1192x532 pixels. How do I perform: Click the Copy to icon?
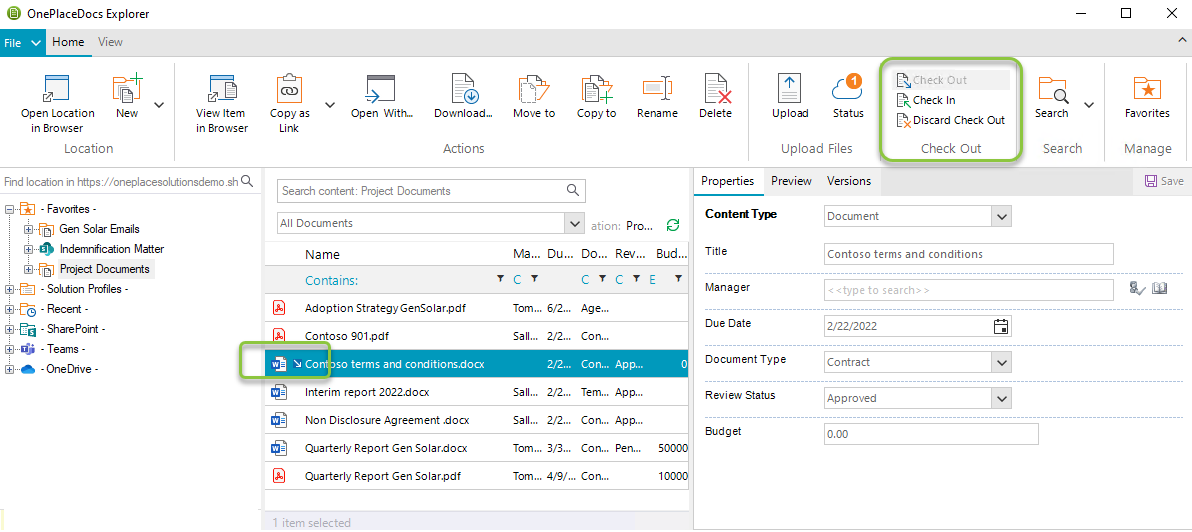(597, 88)
